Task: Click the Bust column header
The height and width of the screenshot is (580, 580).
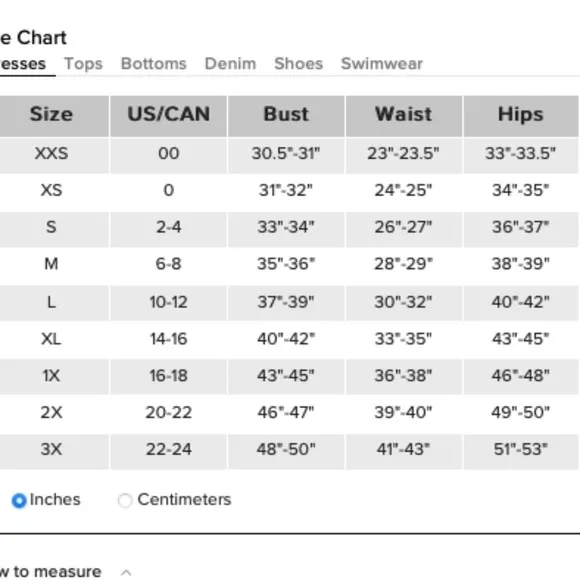Action: click(x=286, y=116)
